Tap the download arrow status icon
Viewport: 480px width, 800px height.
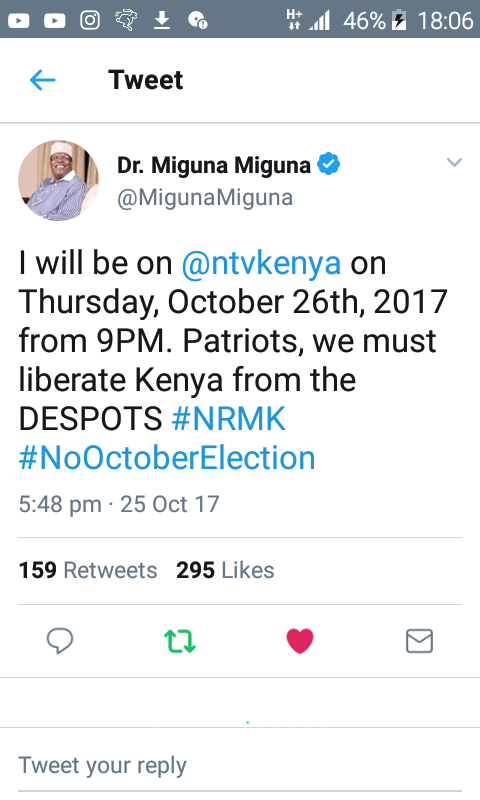(x=162, y=20)
